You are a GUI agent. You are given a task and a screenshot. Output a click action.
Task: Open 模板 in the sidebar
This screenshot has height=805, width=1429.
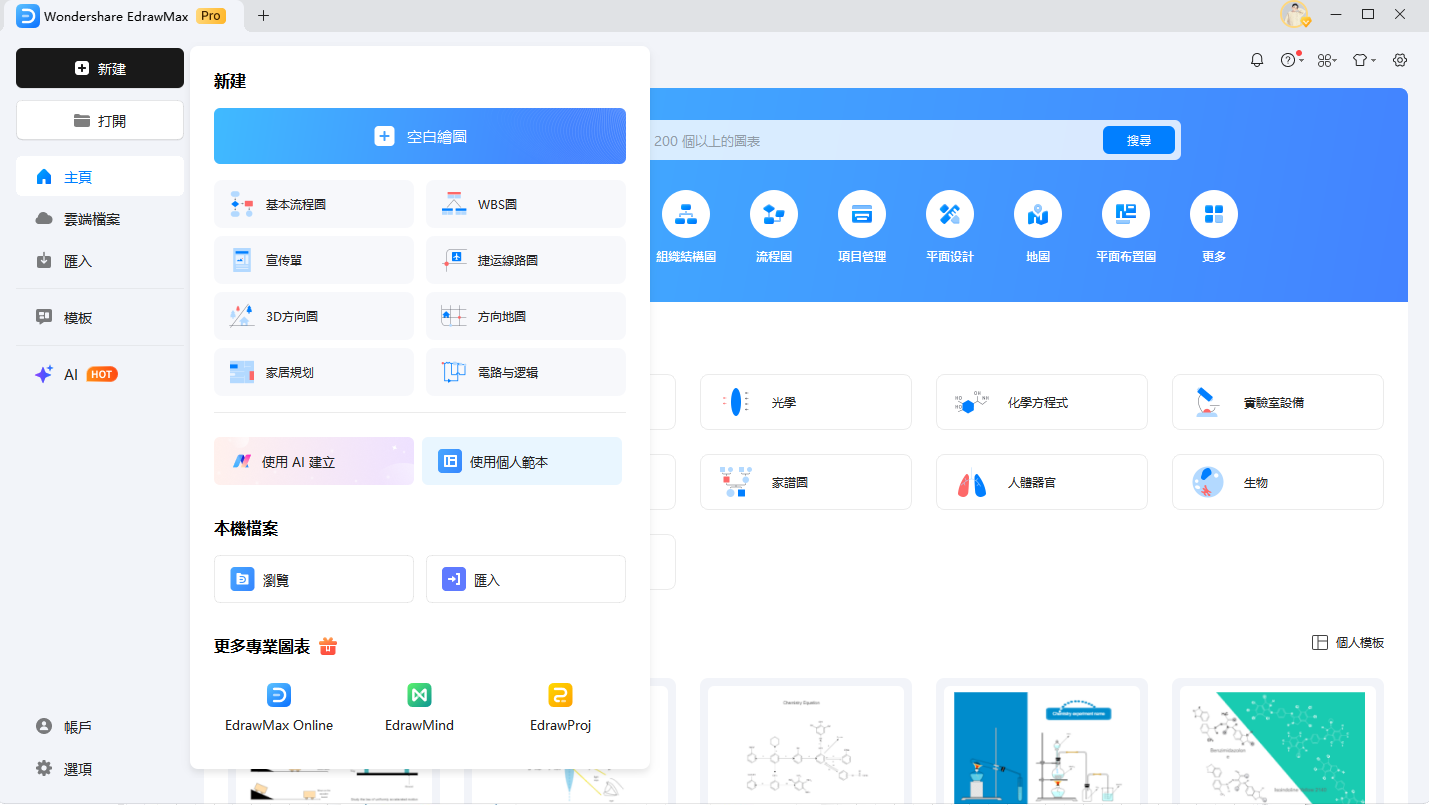[100, 317]
